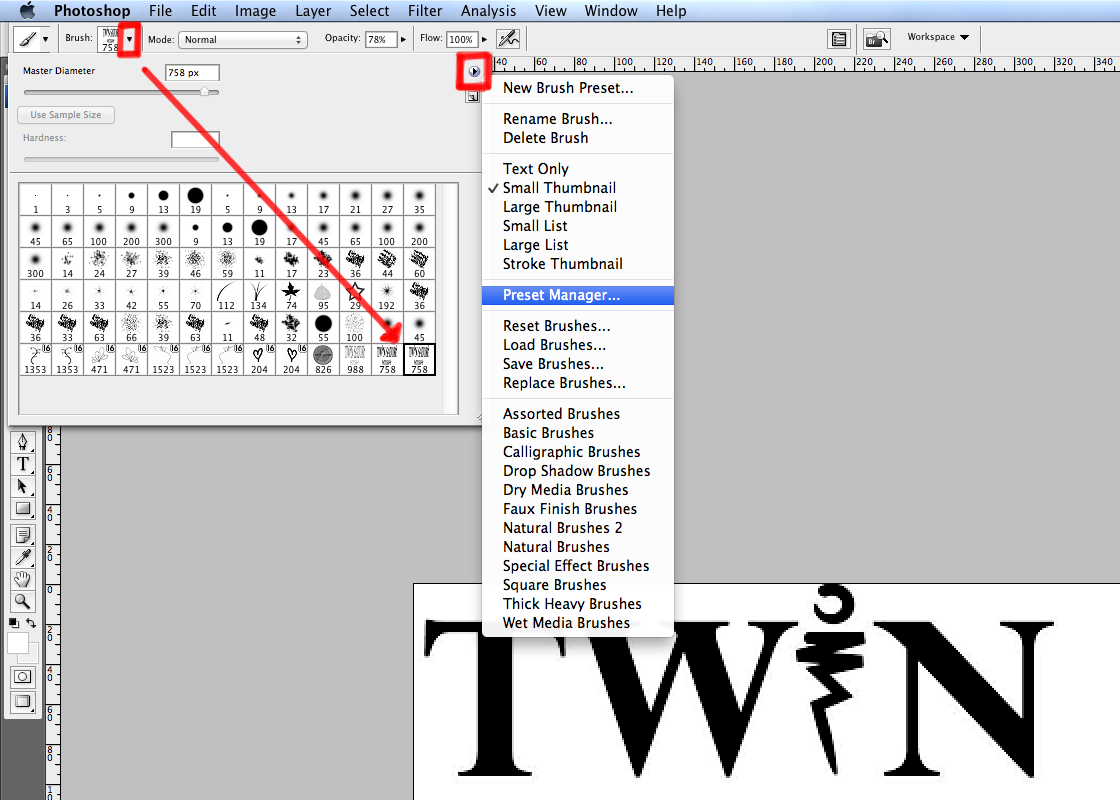Reset to default foreground and background colors

click(14, 623)
